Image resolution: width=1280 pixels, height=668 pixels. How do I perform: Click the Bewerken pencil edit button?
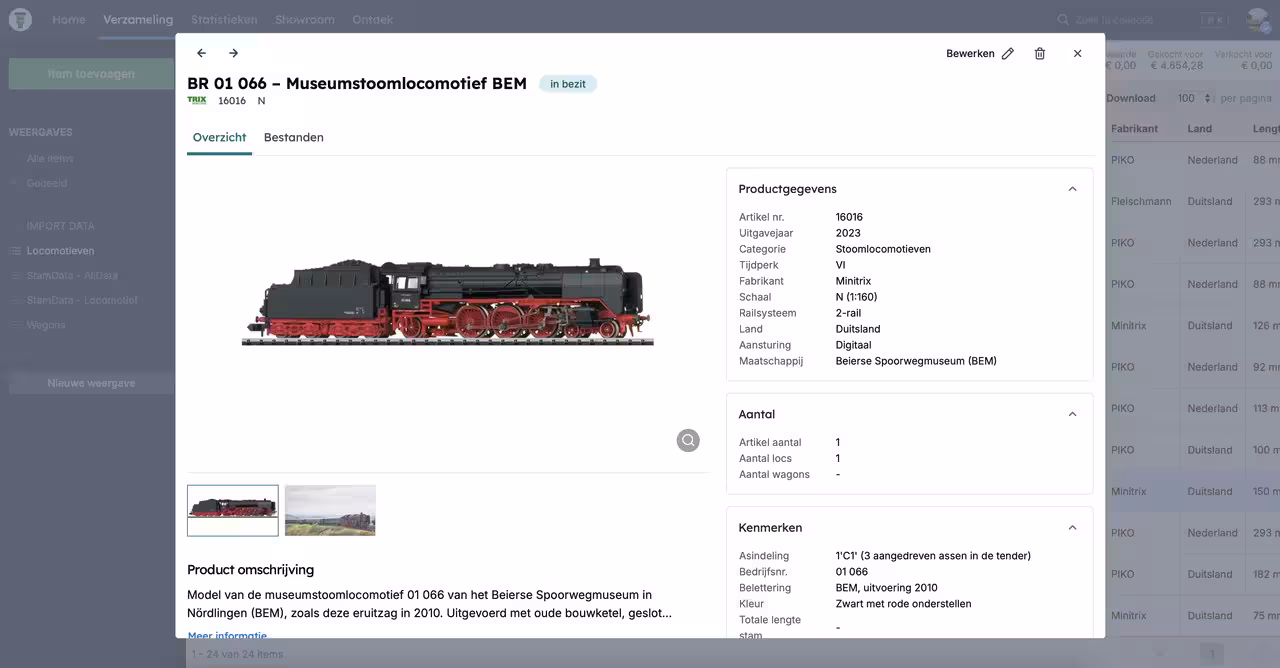pos(980,54)
